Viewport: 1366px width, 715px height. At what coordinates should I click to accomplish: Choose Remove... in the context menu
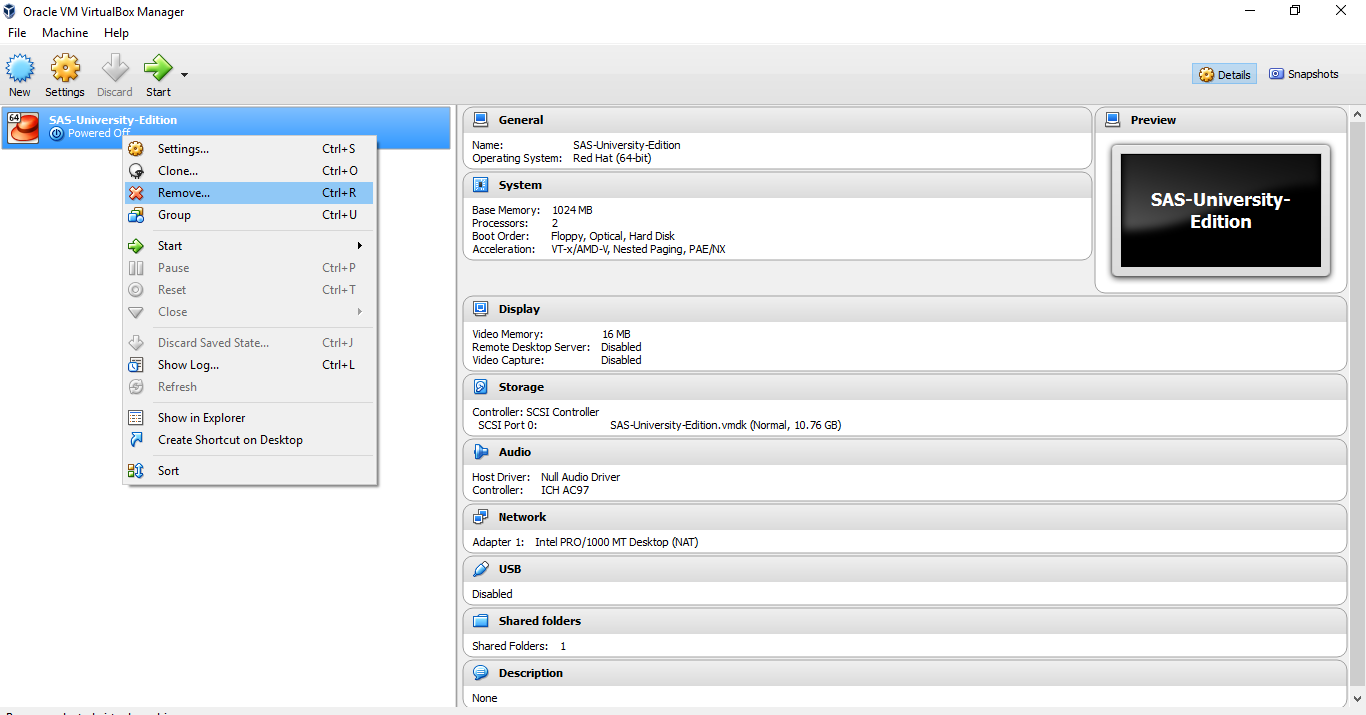[x=248, y=193]
